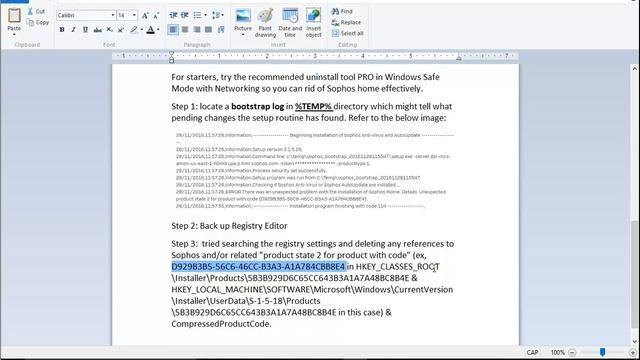Apply the font text color

[x=151, y=29]
